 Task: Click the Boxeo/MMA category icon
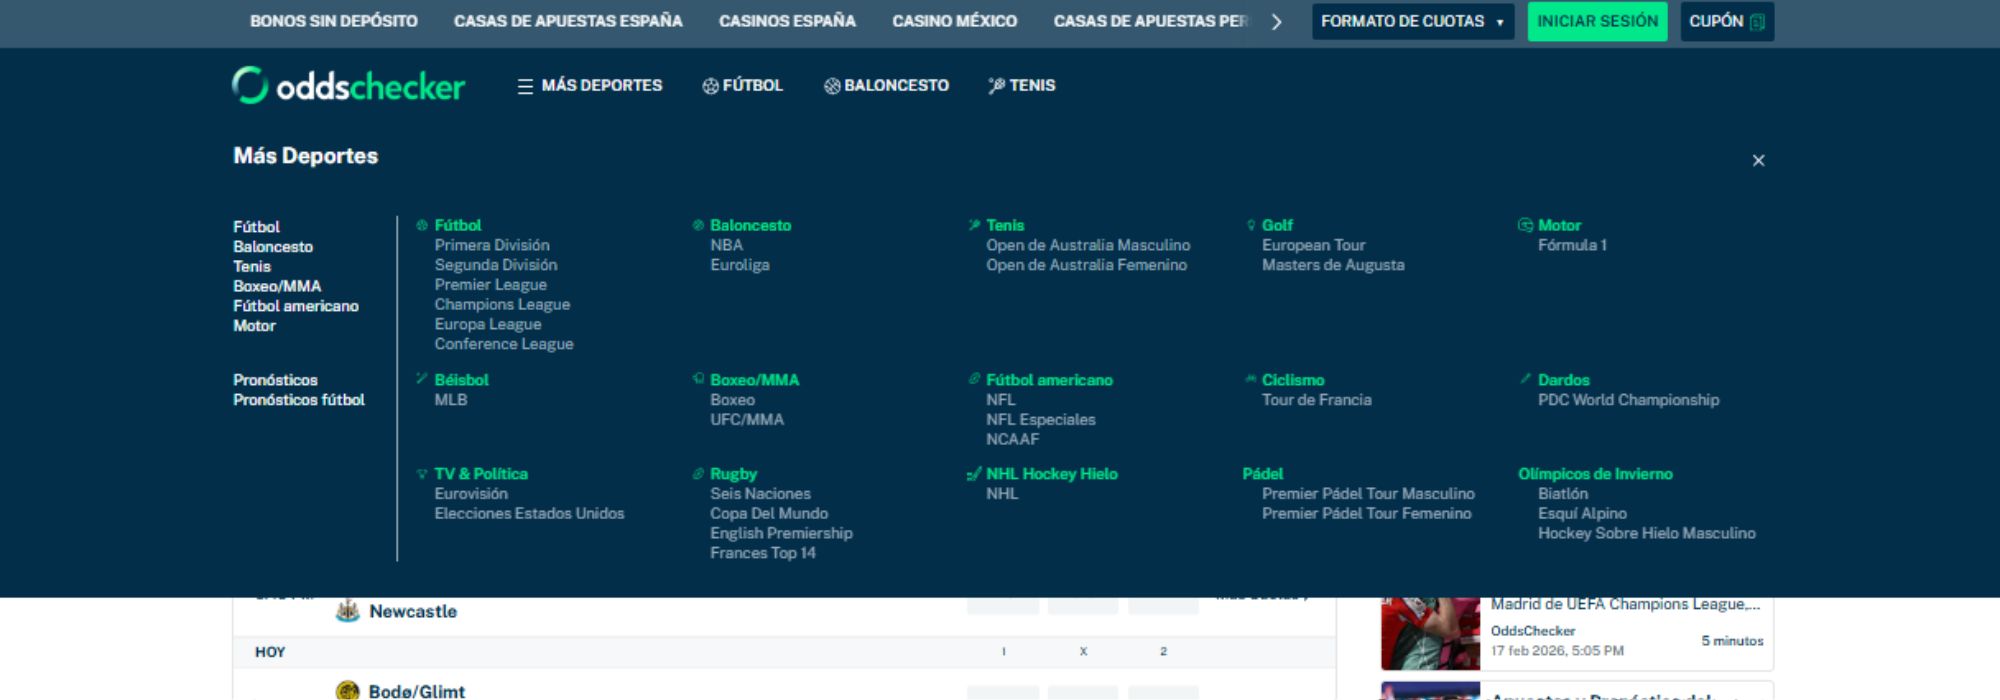tap(698, 379)
